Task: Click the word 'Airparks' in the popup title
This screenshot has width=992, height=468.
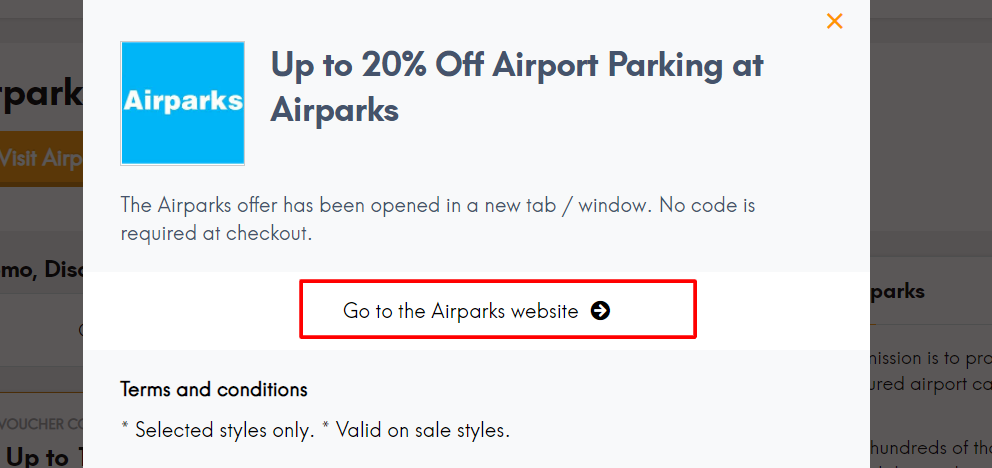Action: click(335, 110)
